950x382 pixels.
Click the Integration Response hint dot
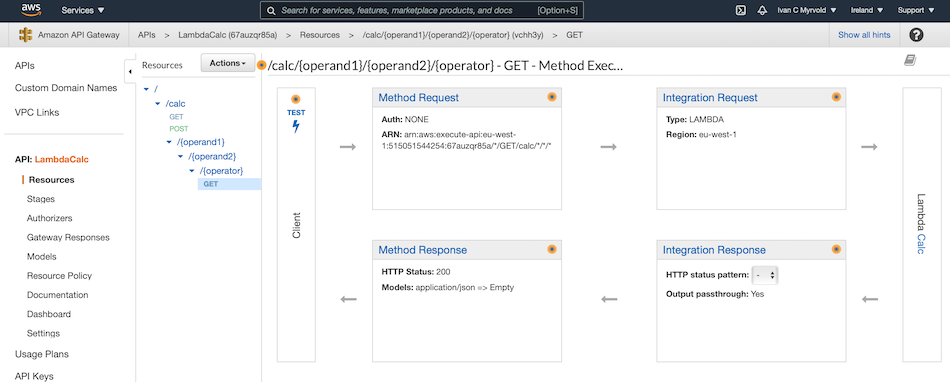pyautogui.click(x=836, y=249)
